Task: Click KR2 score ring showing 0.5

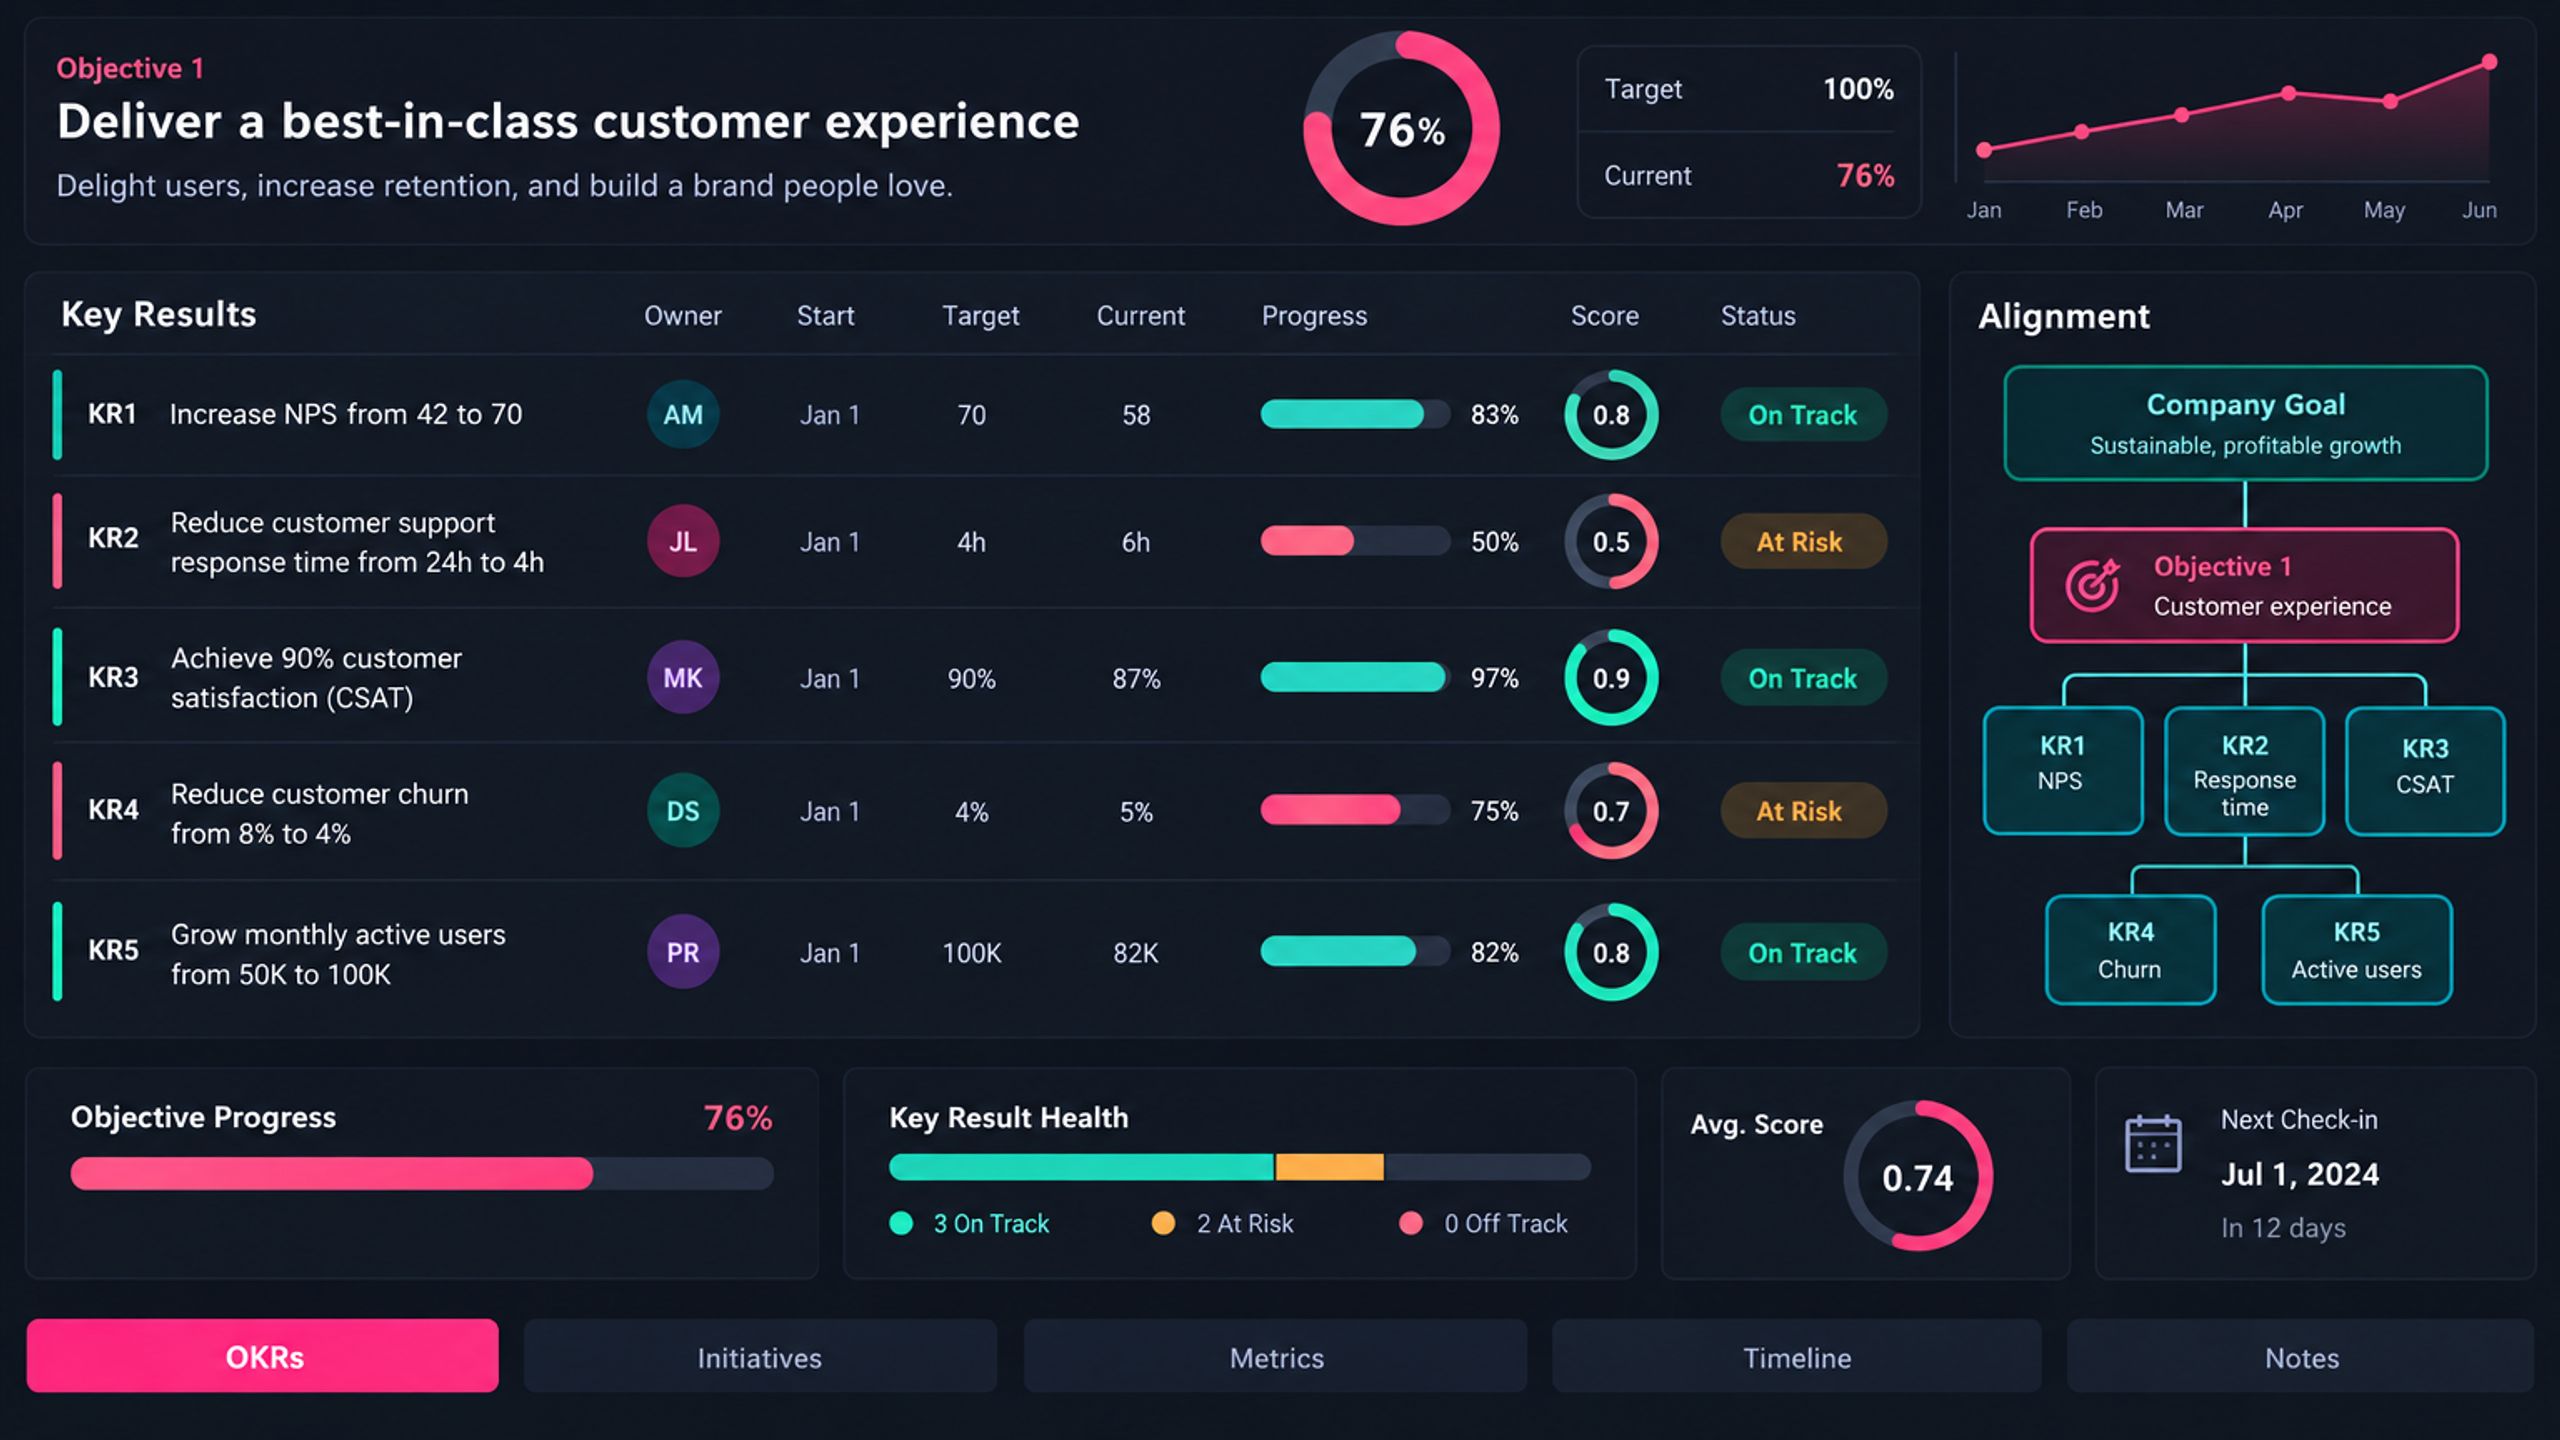Action: coord(1611,541)
